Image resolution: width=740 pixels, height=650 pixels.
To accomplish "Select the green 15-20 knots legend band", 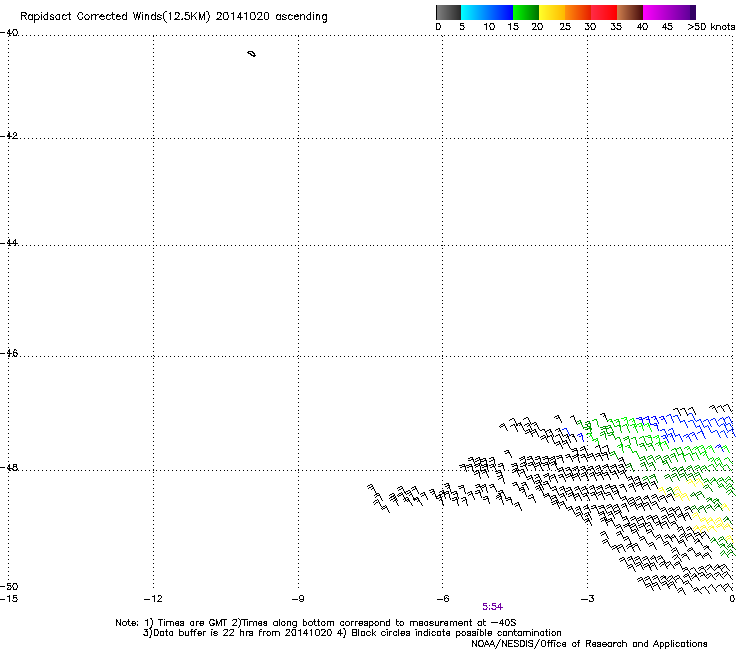I will pos(526,12).
